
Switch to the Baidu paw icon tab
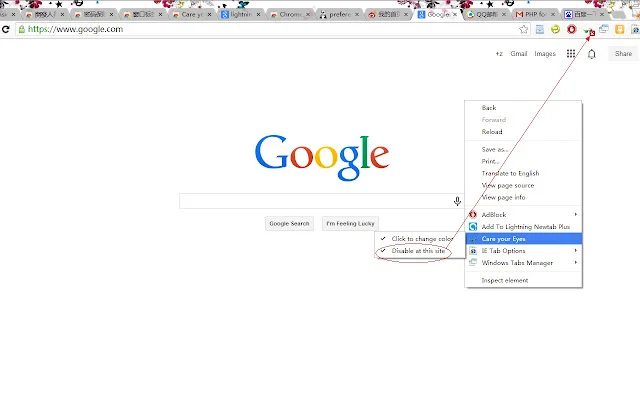click(584, 14)
